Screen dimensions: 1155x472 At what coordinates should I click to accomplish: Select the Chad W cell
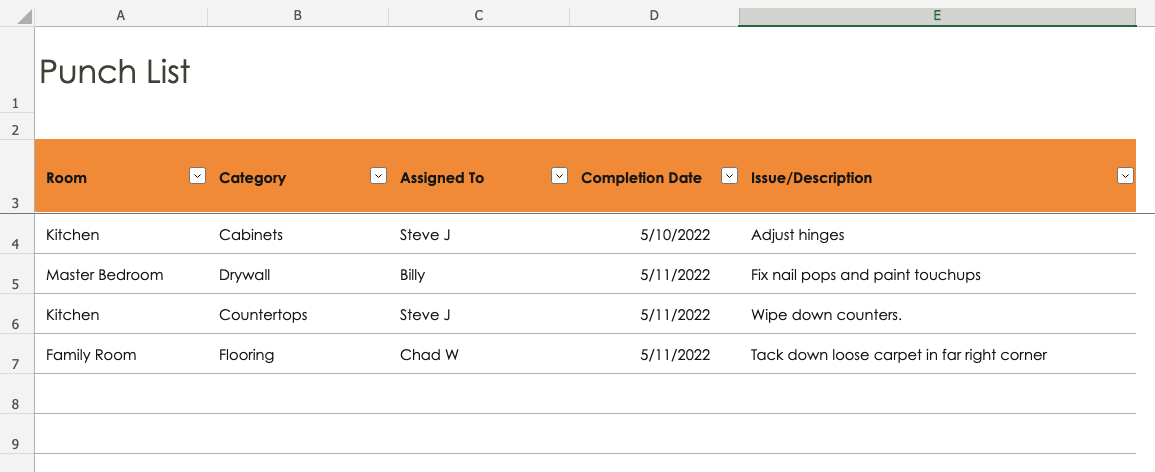point(479,353)
